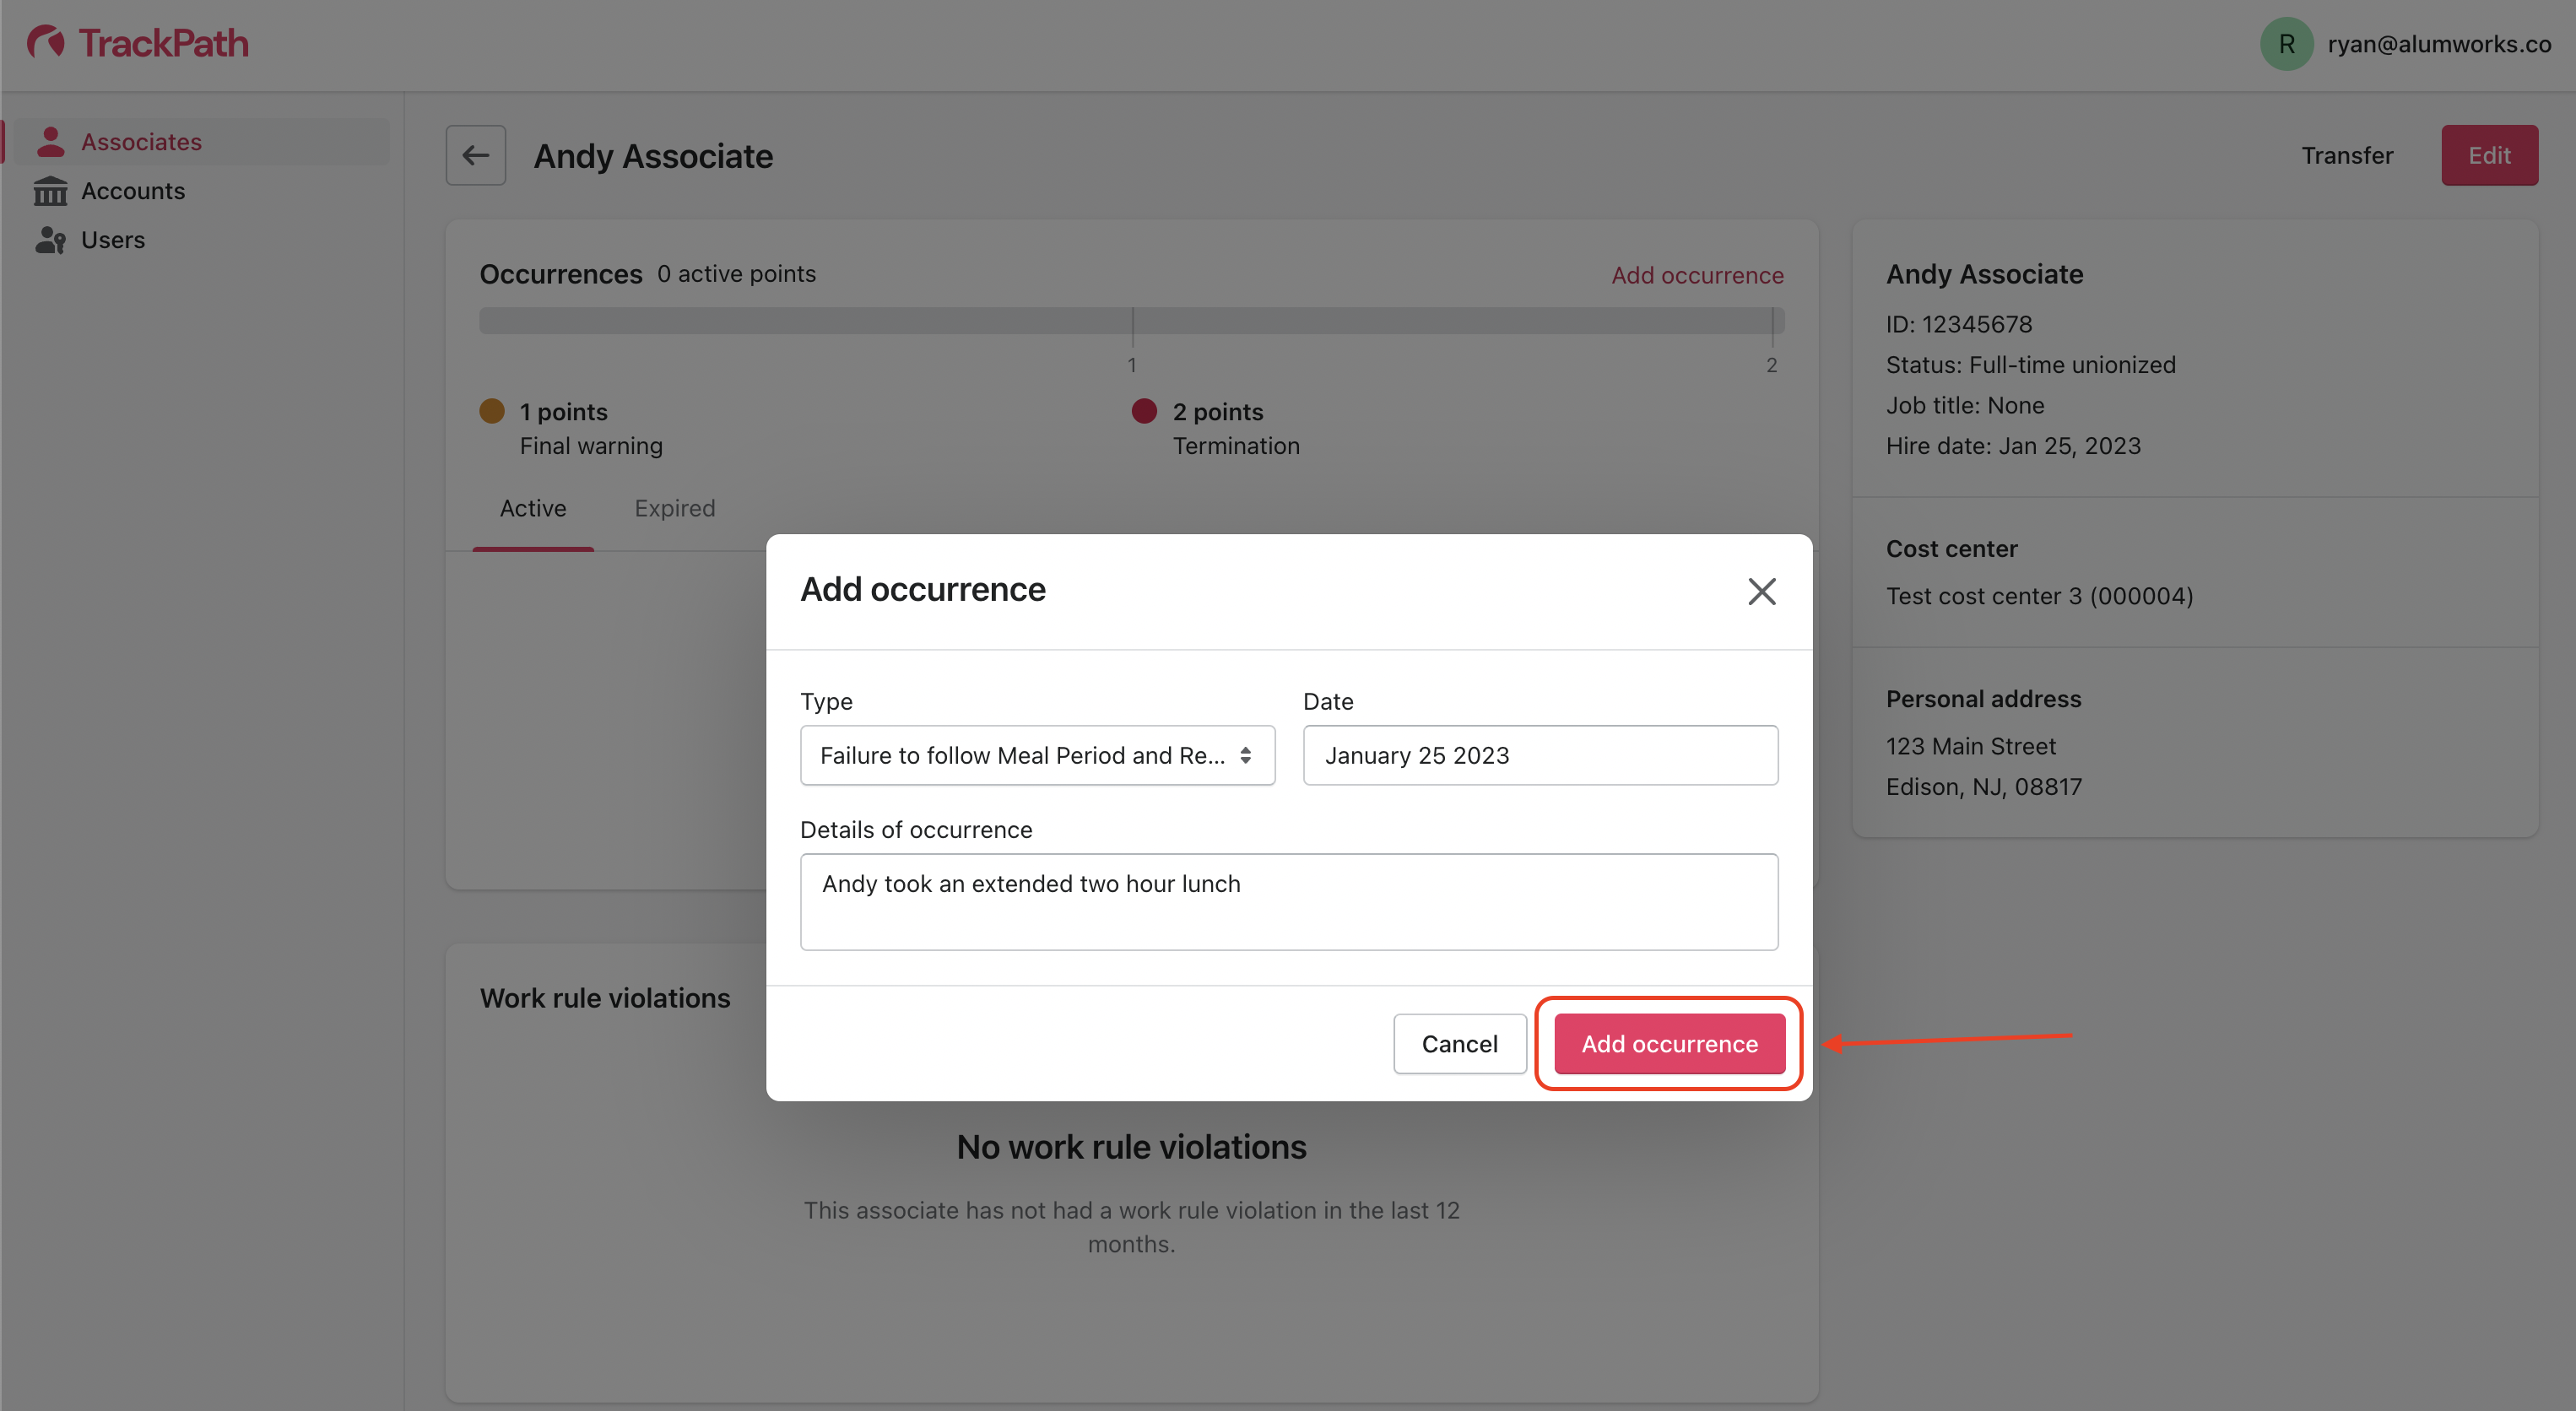Close the Add occurrence dialog with X
Screen dimensions: 2576x1411
point(1761,591)
